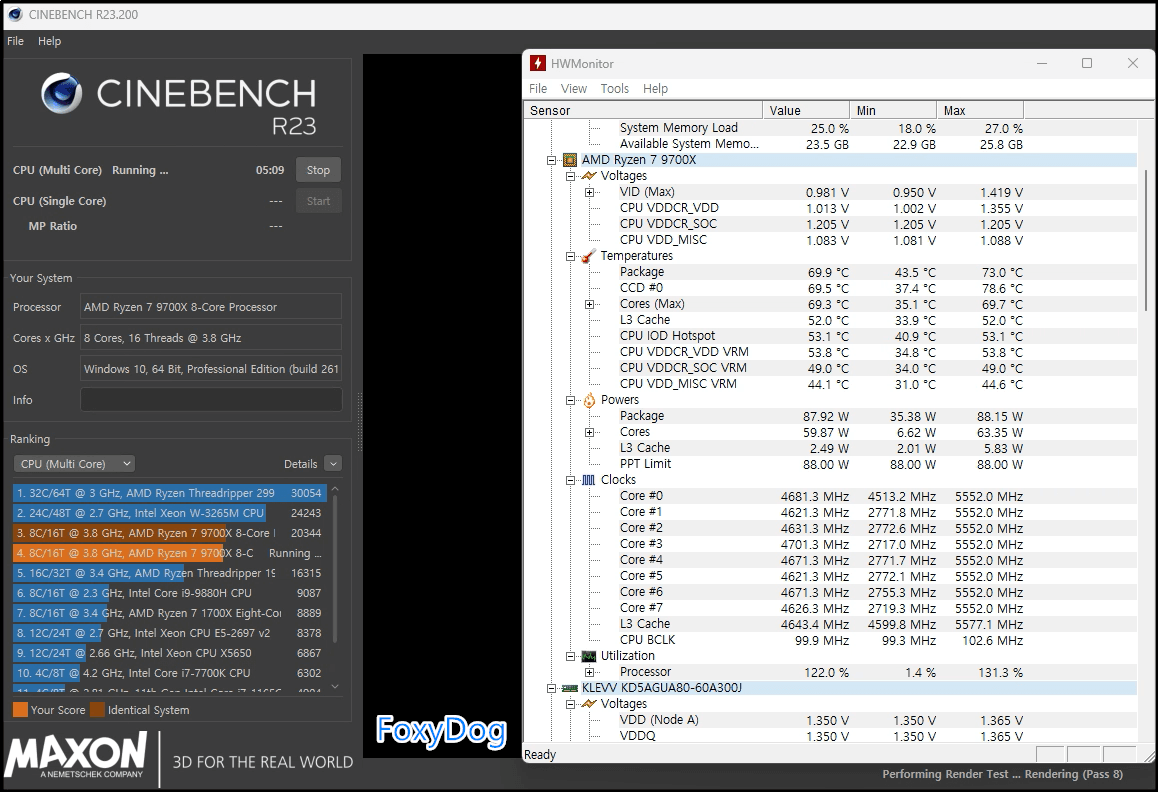Collapse the KLEVV Voltages section
The width and height of the screenshot is (1158, 792).
[x=570, y=704]
